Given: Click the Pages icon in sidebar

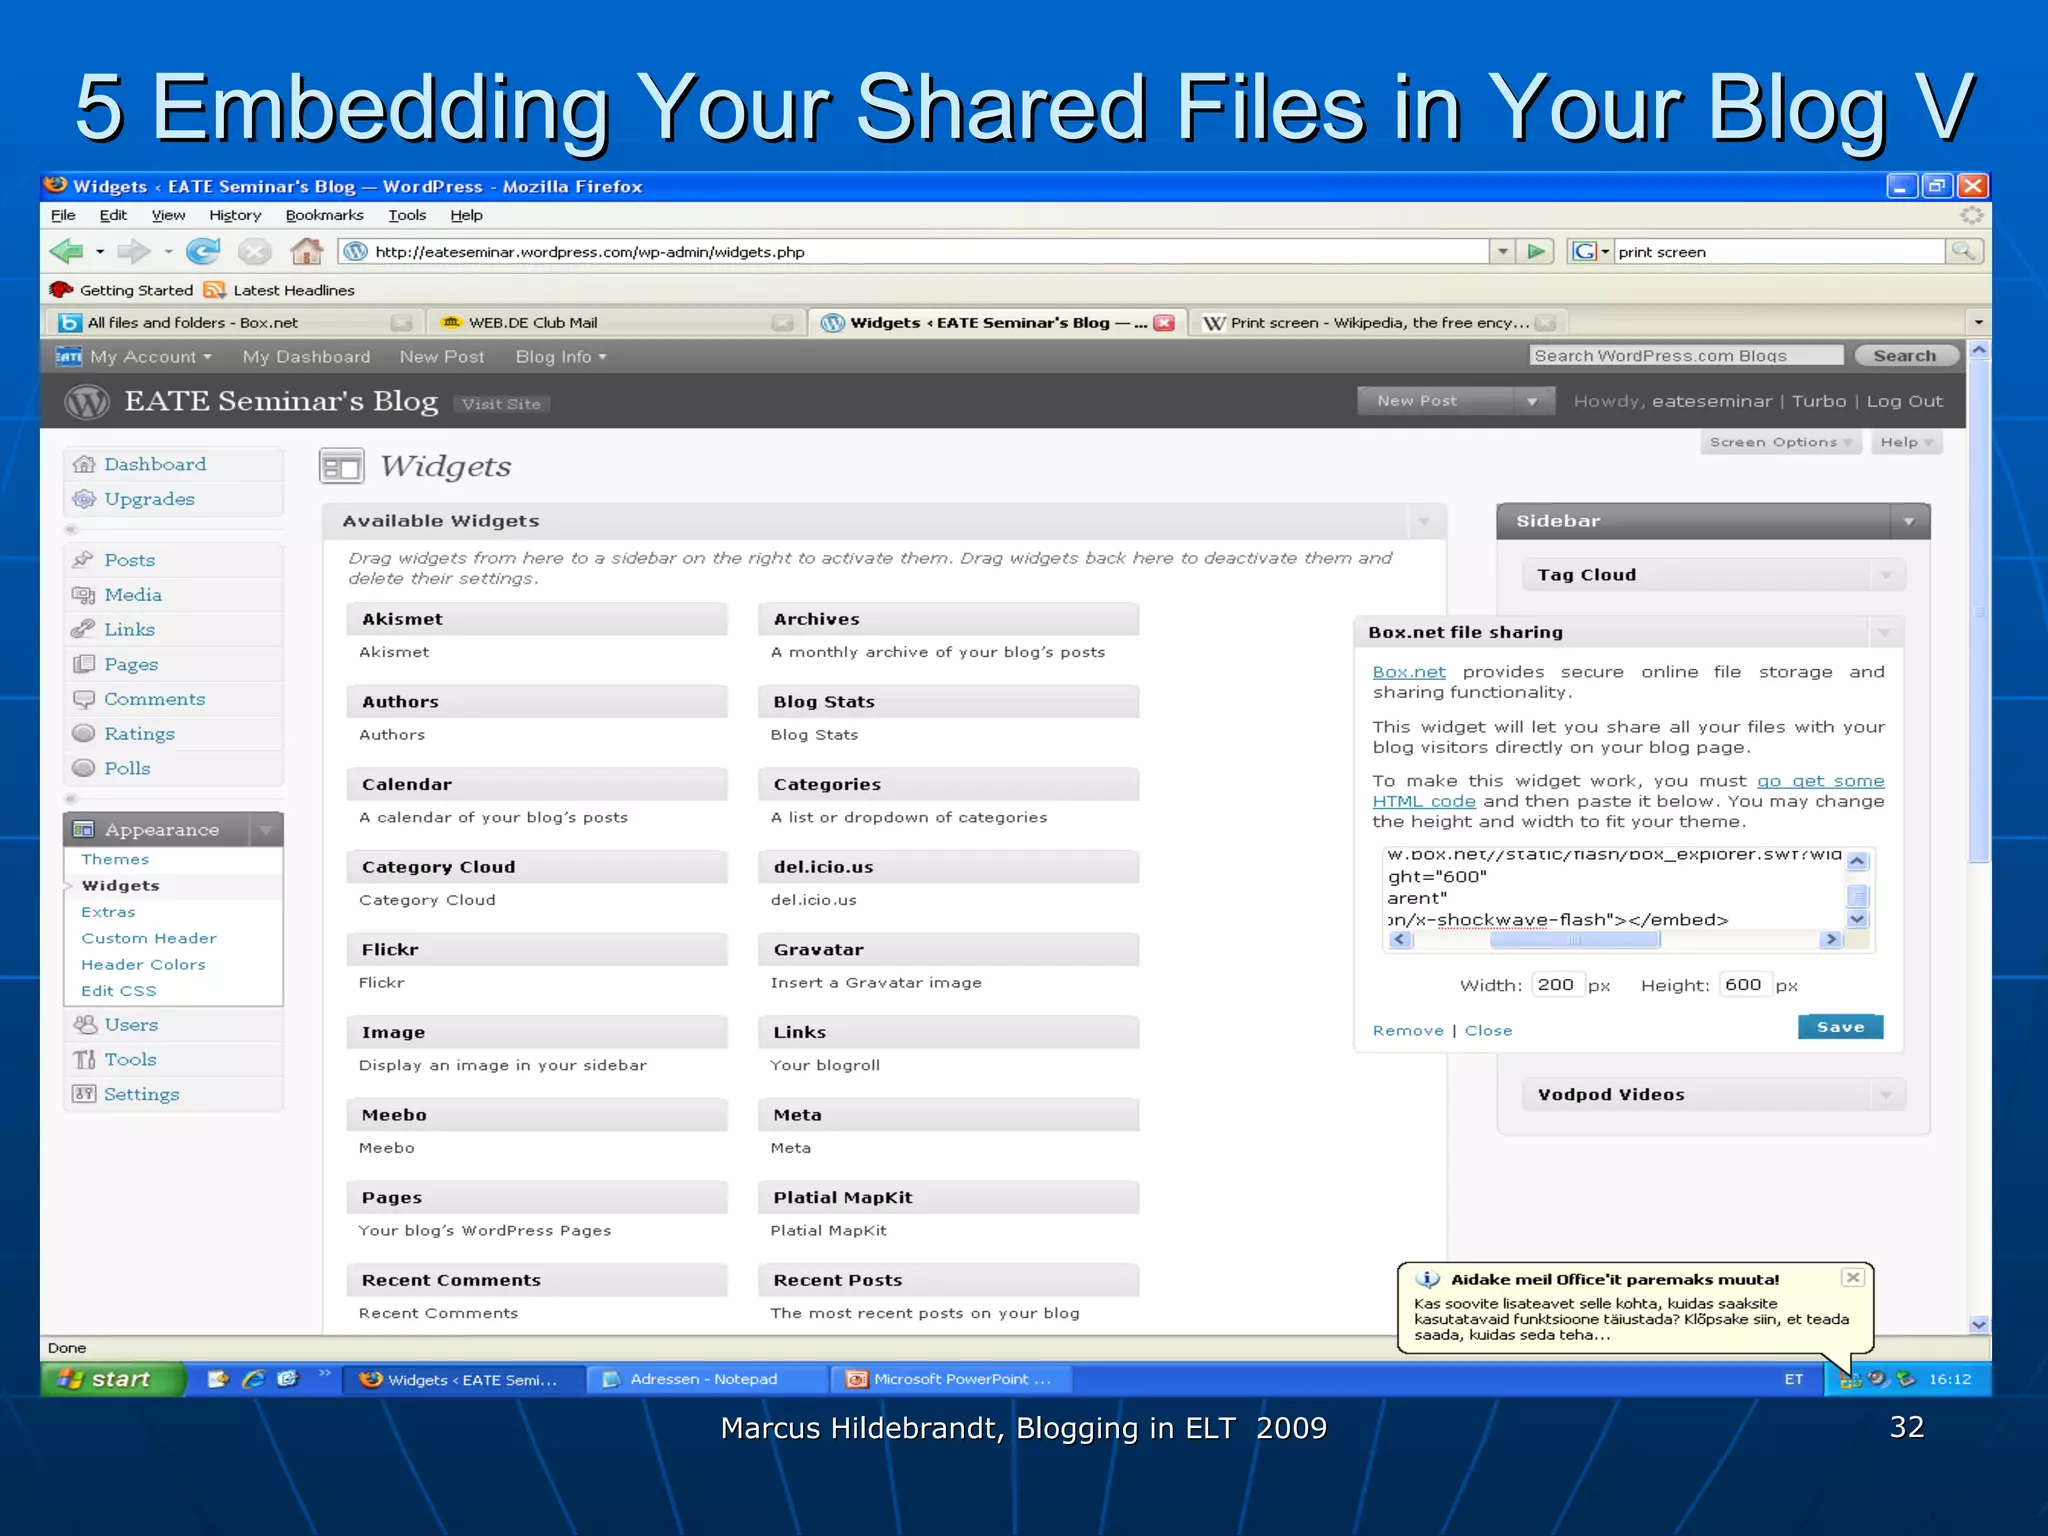Looking at the screenshot, I should (84, 664).
